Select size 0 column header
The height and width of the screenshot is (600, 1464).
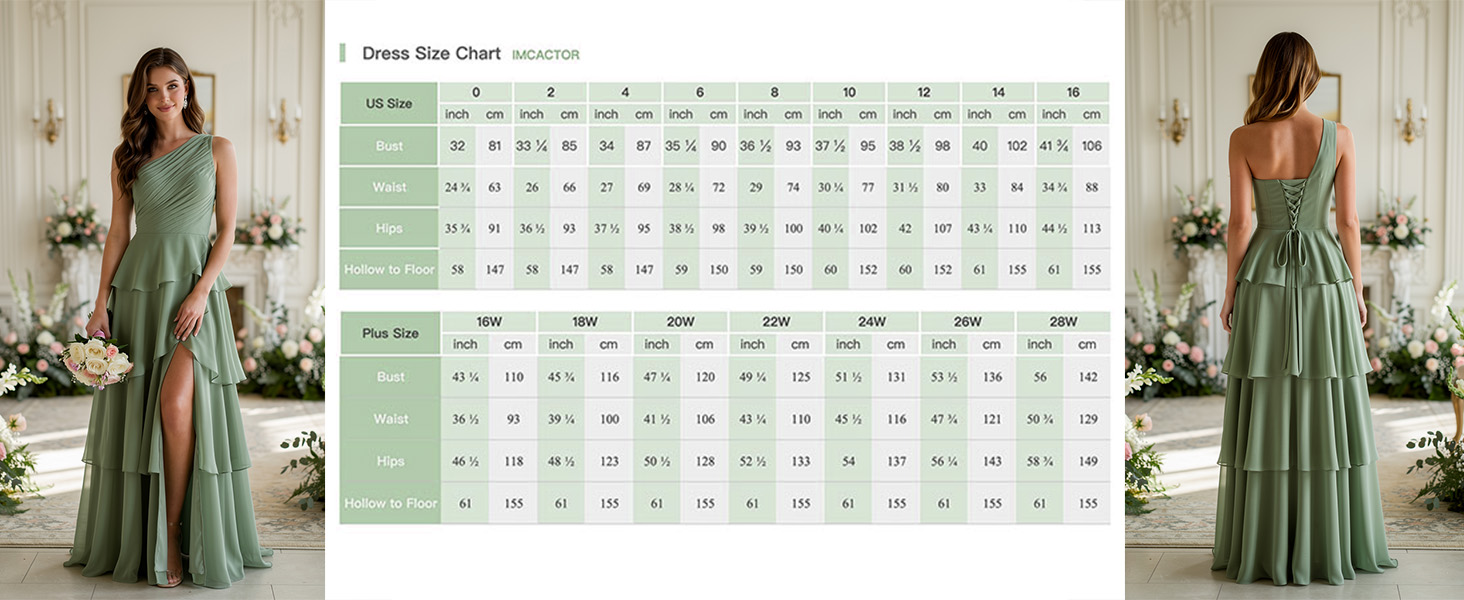[476, 92]
